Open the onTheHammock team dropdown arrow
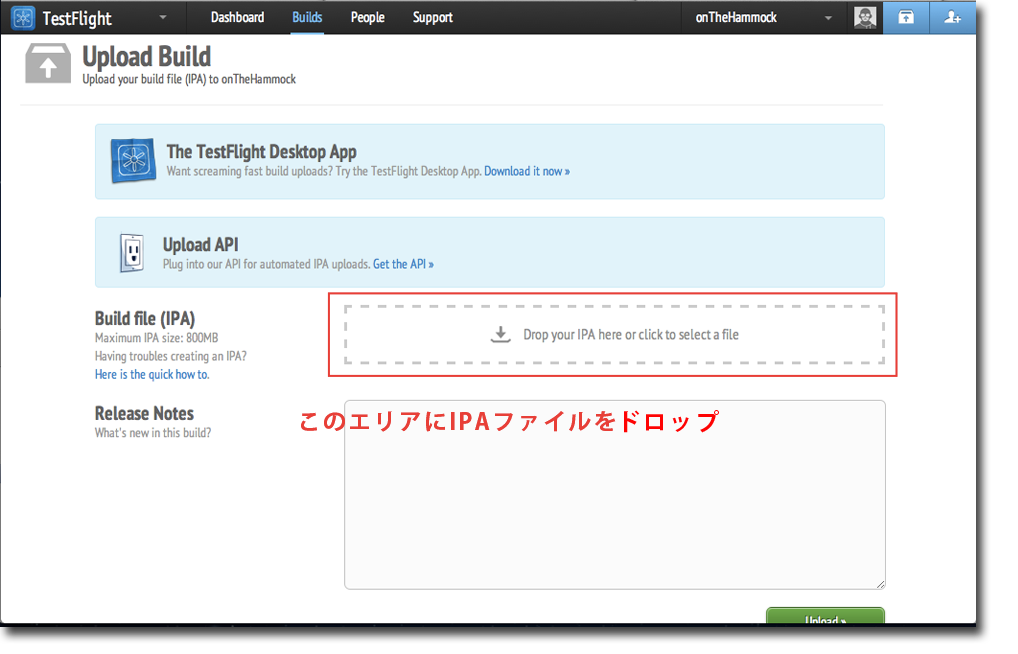The height and width of the screenshot is (654, 1018). coord(827,18)
